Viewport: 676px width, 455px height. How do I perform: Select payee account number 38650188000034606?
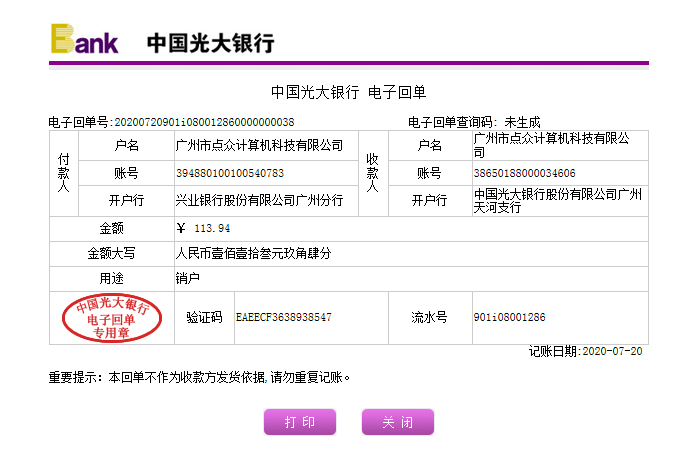click(x=524, y=173)
